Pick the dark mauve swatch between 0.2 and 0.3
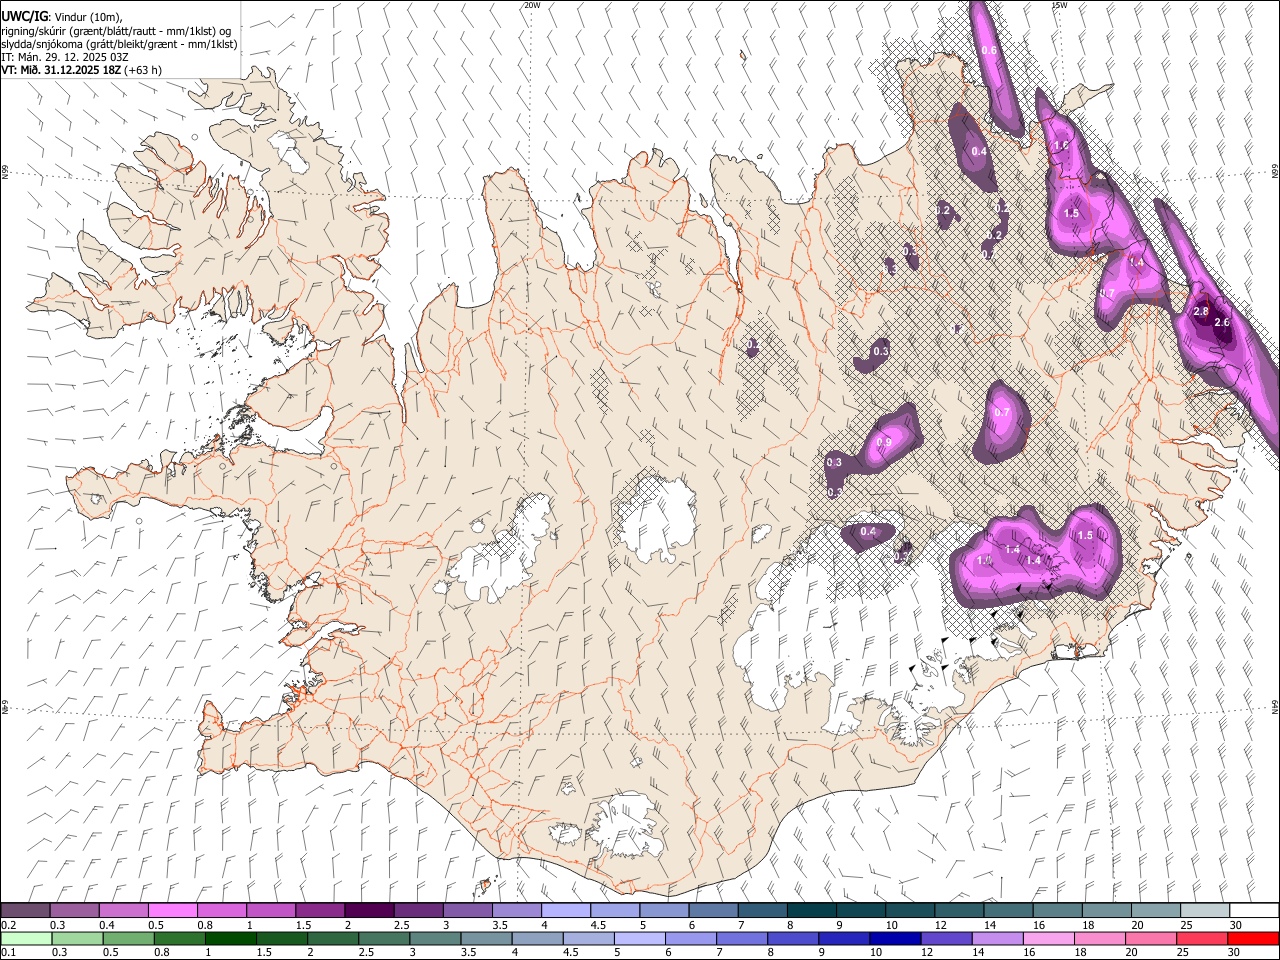 coord(26,911)
